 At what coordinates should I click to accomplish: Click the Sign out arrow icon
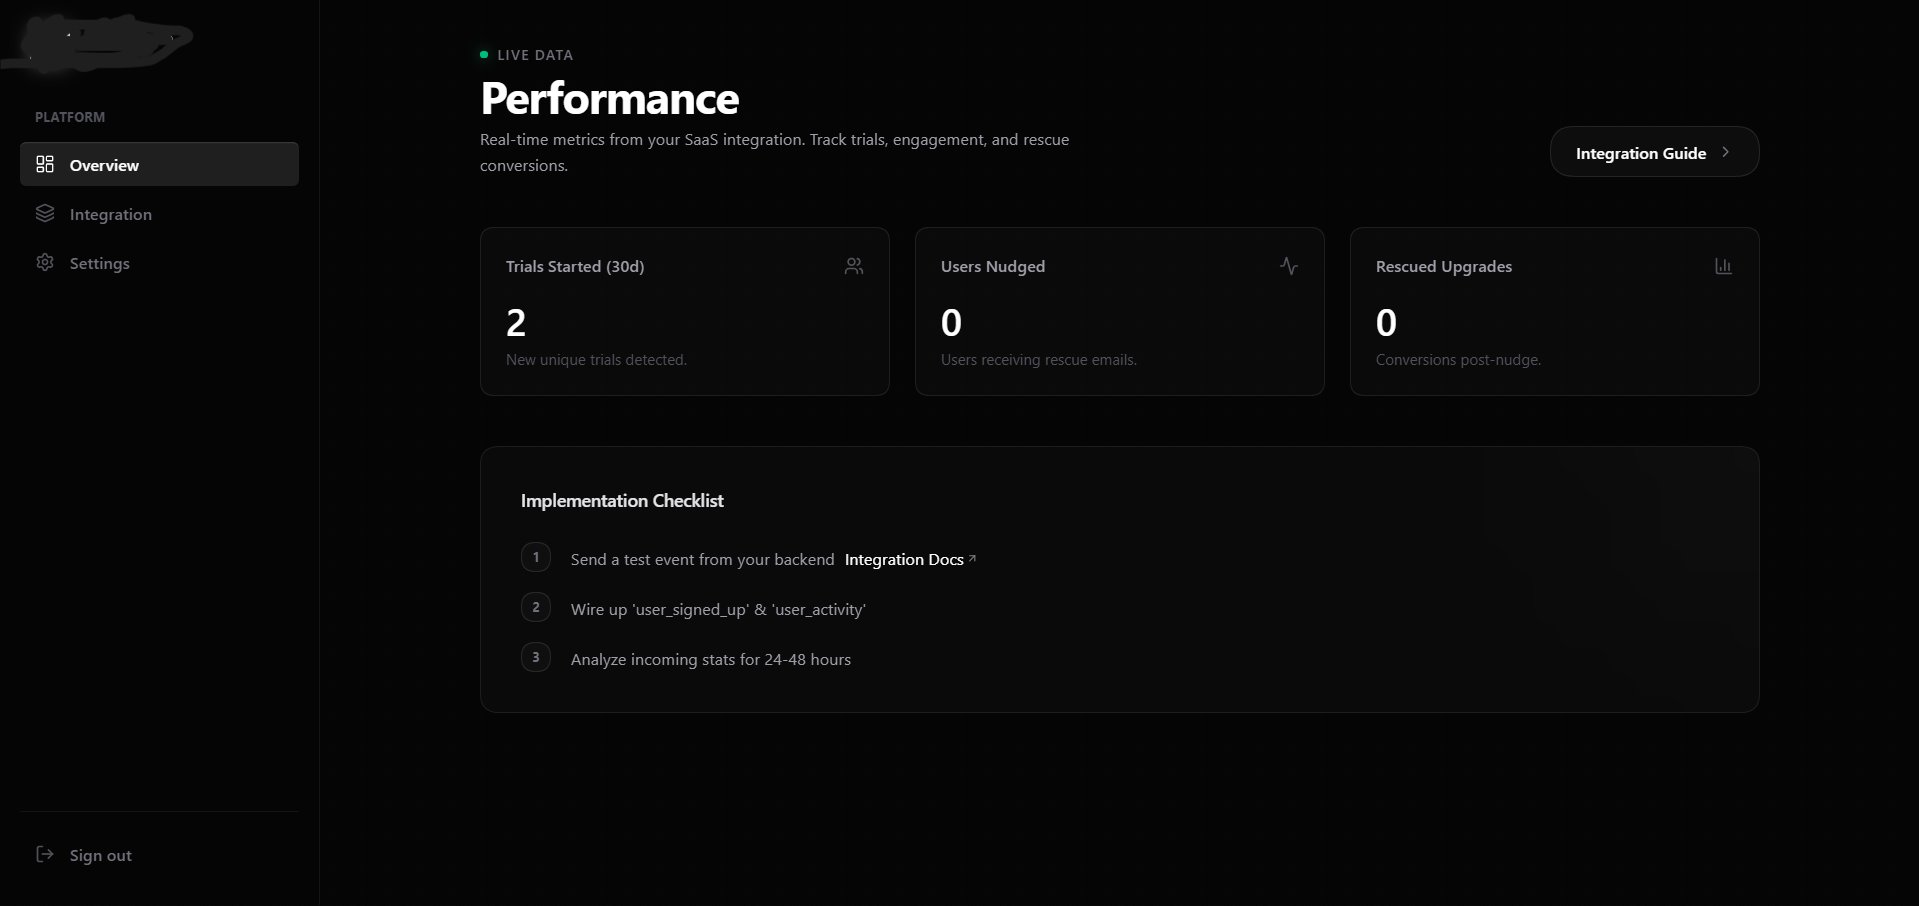[45, 854]
